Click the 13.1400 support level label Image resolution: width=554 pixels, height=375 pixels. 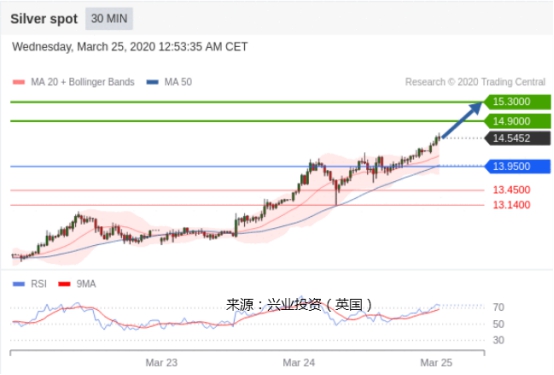511,205
